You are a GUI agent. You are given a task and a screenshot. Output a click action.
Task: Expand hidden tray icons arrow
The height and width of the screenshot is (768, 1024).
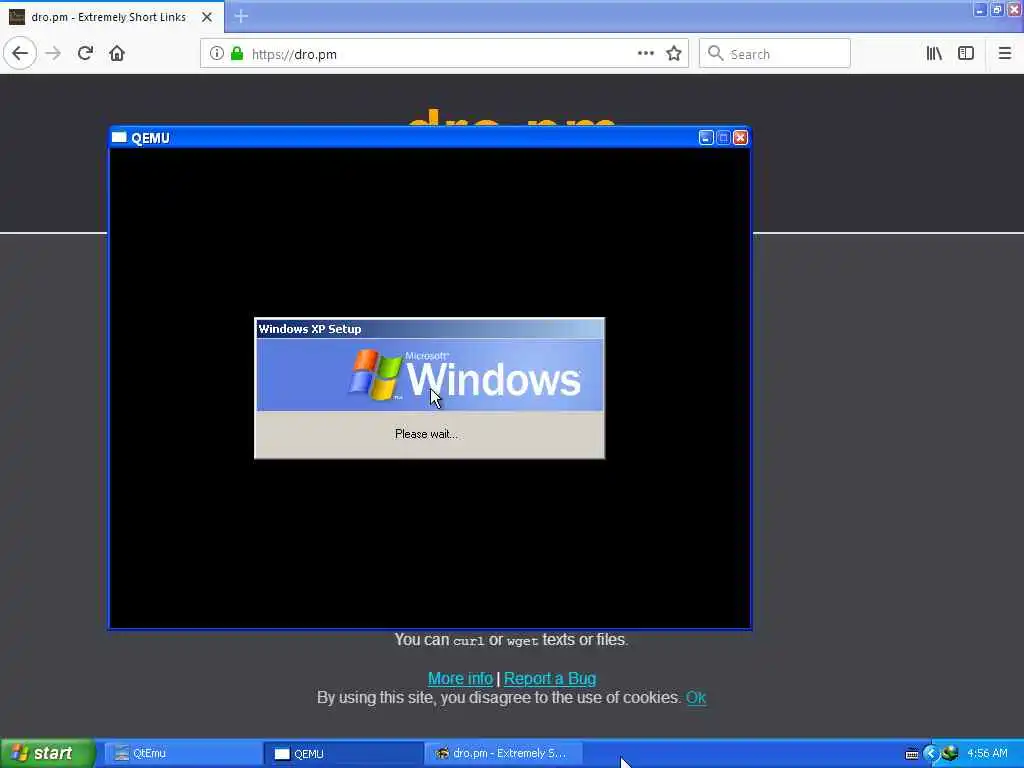click(931, 754)
